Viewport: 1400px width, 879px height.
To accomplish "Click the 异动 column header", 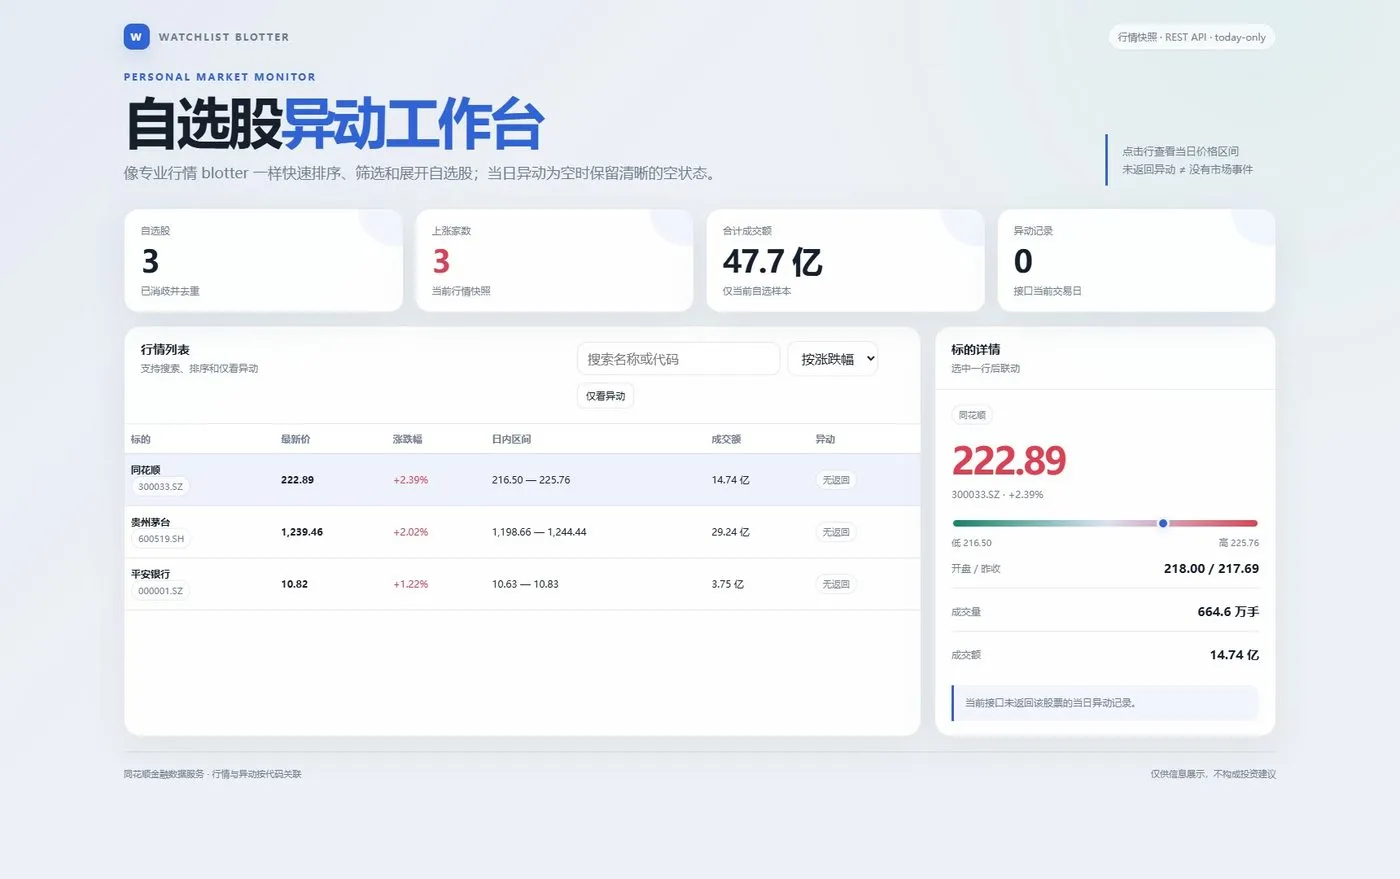I will (825, 439).
